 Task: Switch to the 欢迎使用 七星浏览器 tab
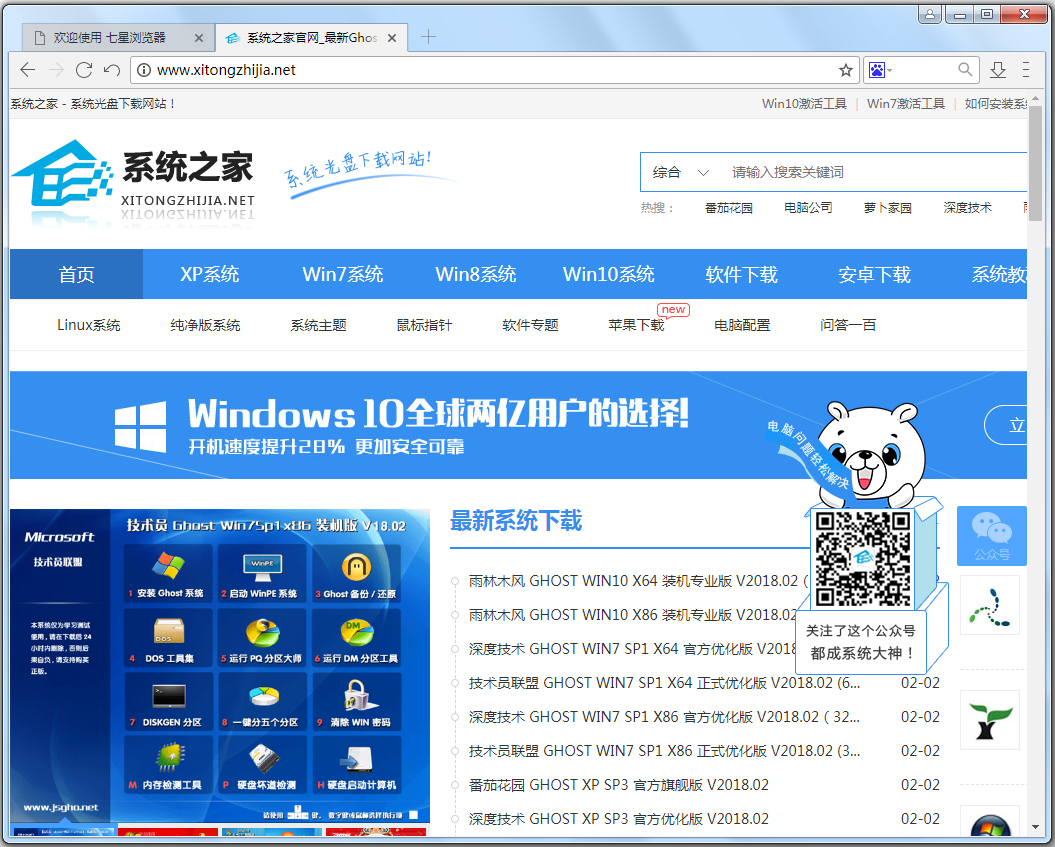tap(118, 38)
